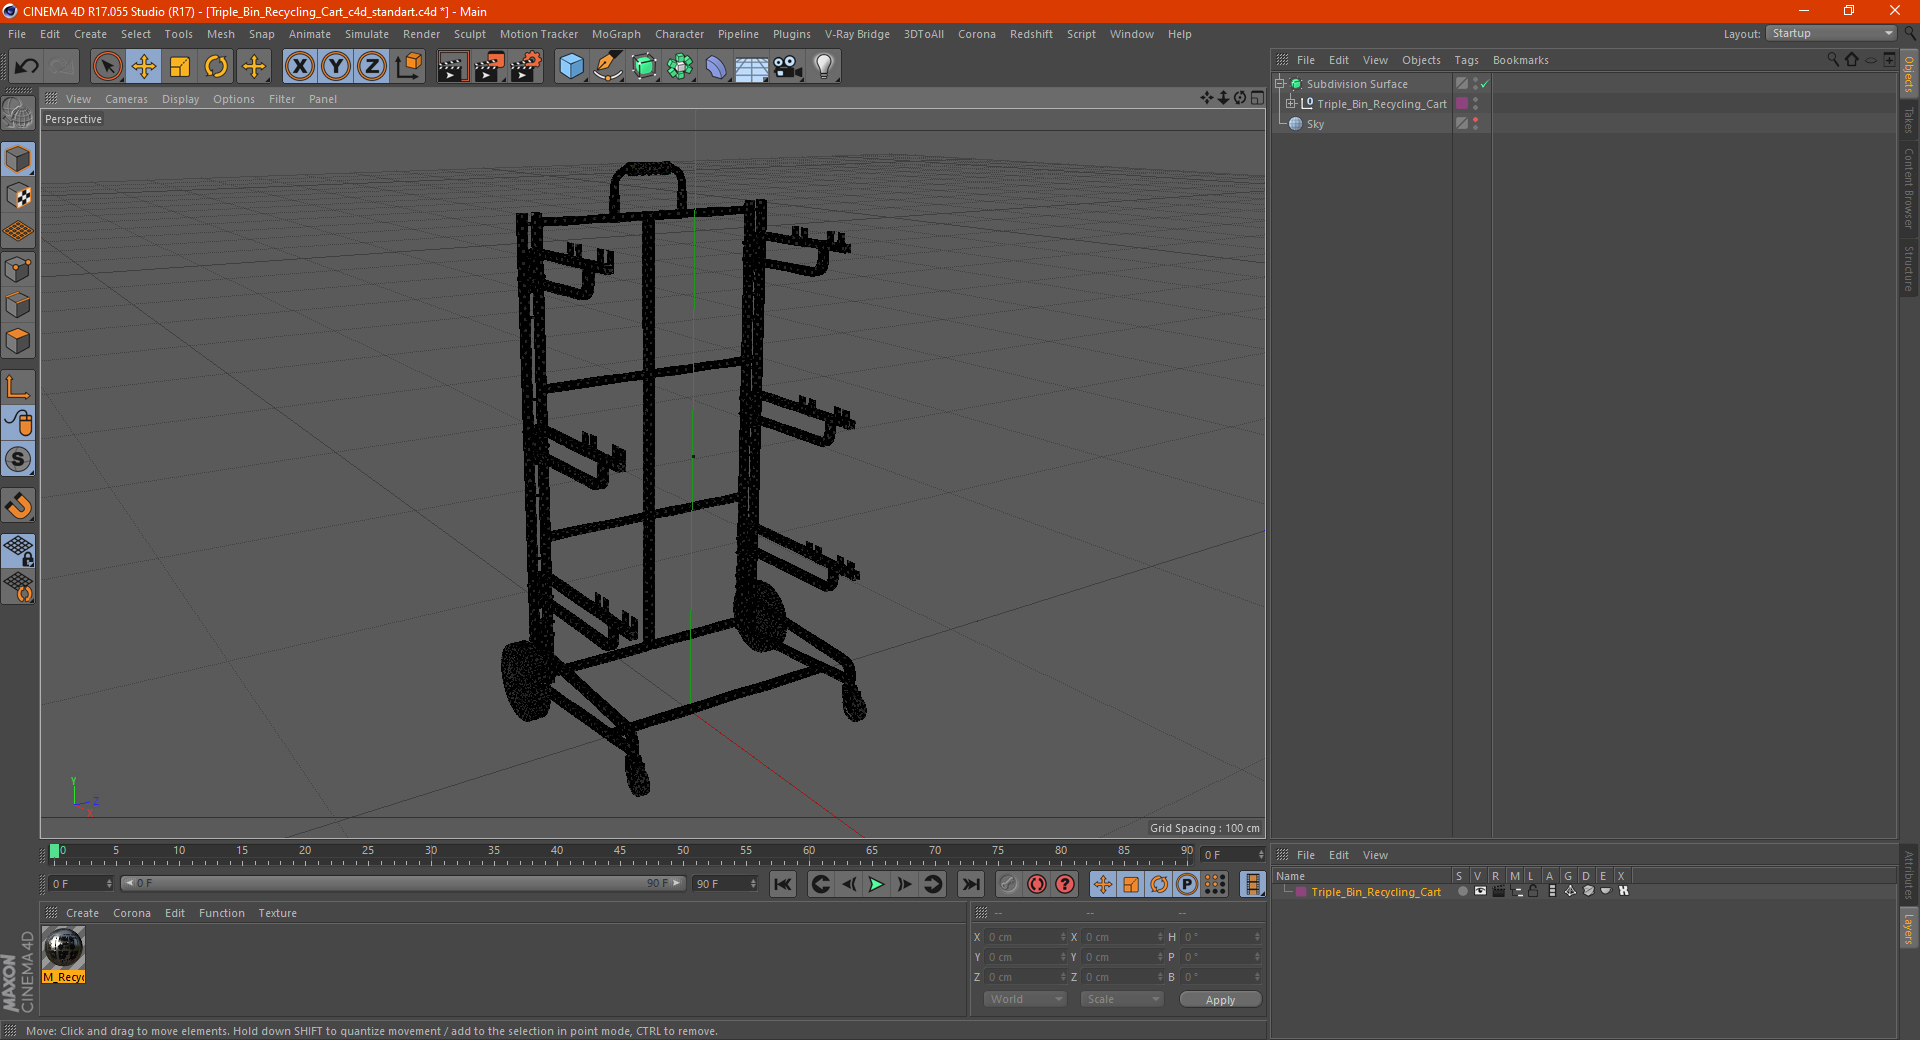Screen dimensions: 1920x1040
Task: Add a Cube primitive object
Action: [571, 67]
